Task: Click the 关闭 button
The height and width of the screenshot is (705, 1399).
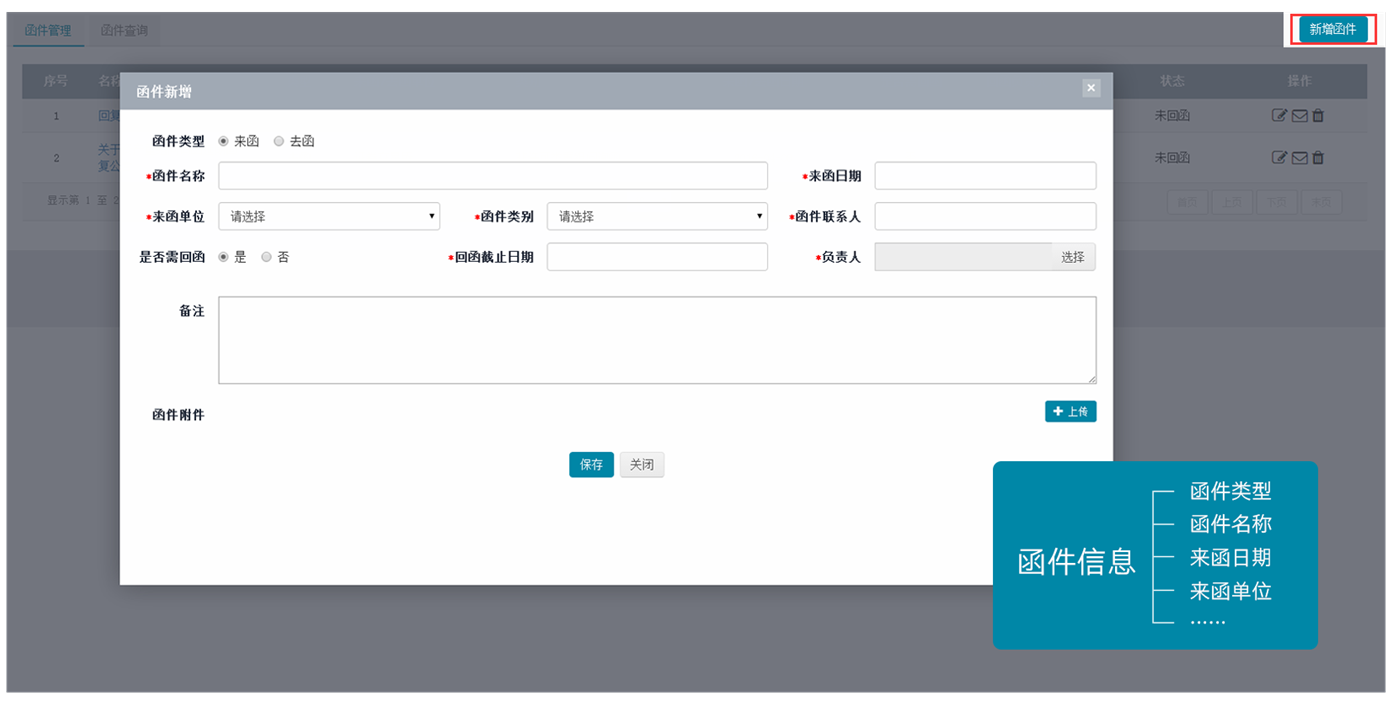Action: click(x=642, y=465)
